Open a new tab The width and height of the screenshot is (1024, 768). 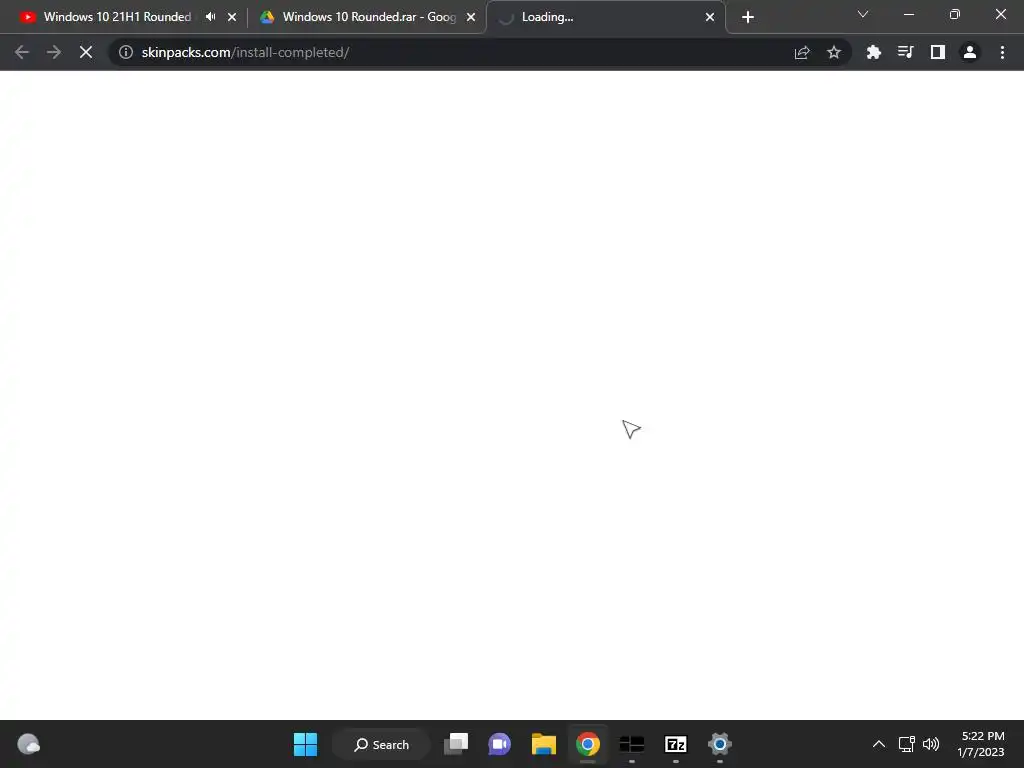tap(748, 17)
